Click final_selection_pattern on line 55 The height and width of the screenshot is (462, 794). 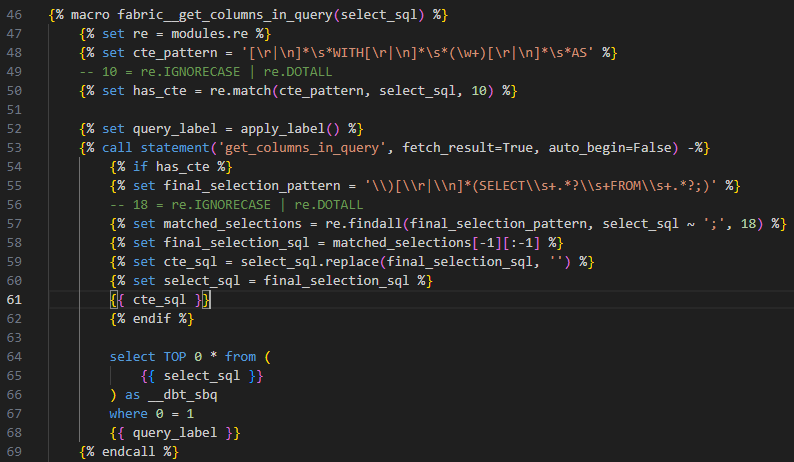click(x=252, y=186)
